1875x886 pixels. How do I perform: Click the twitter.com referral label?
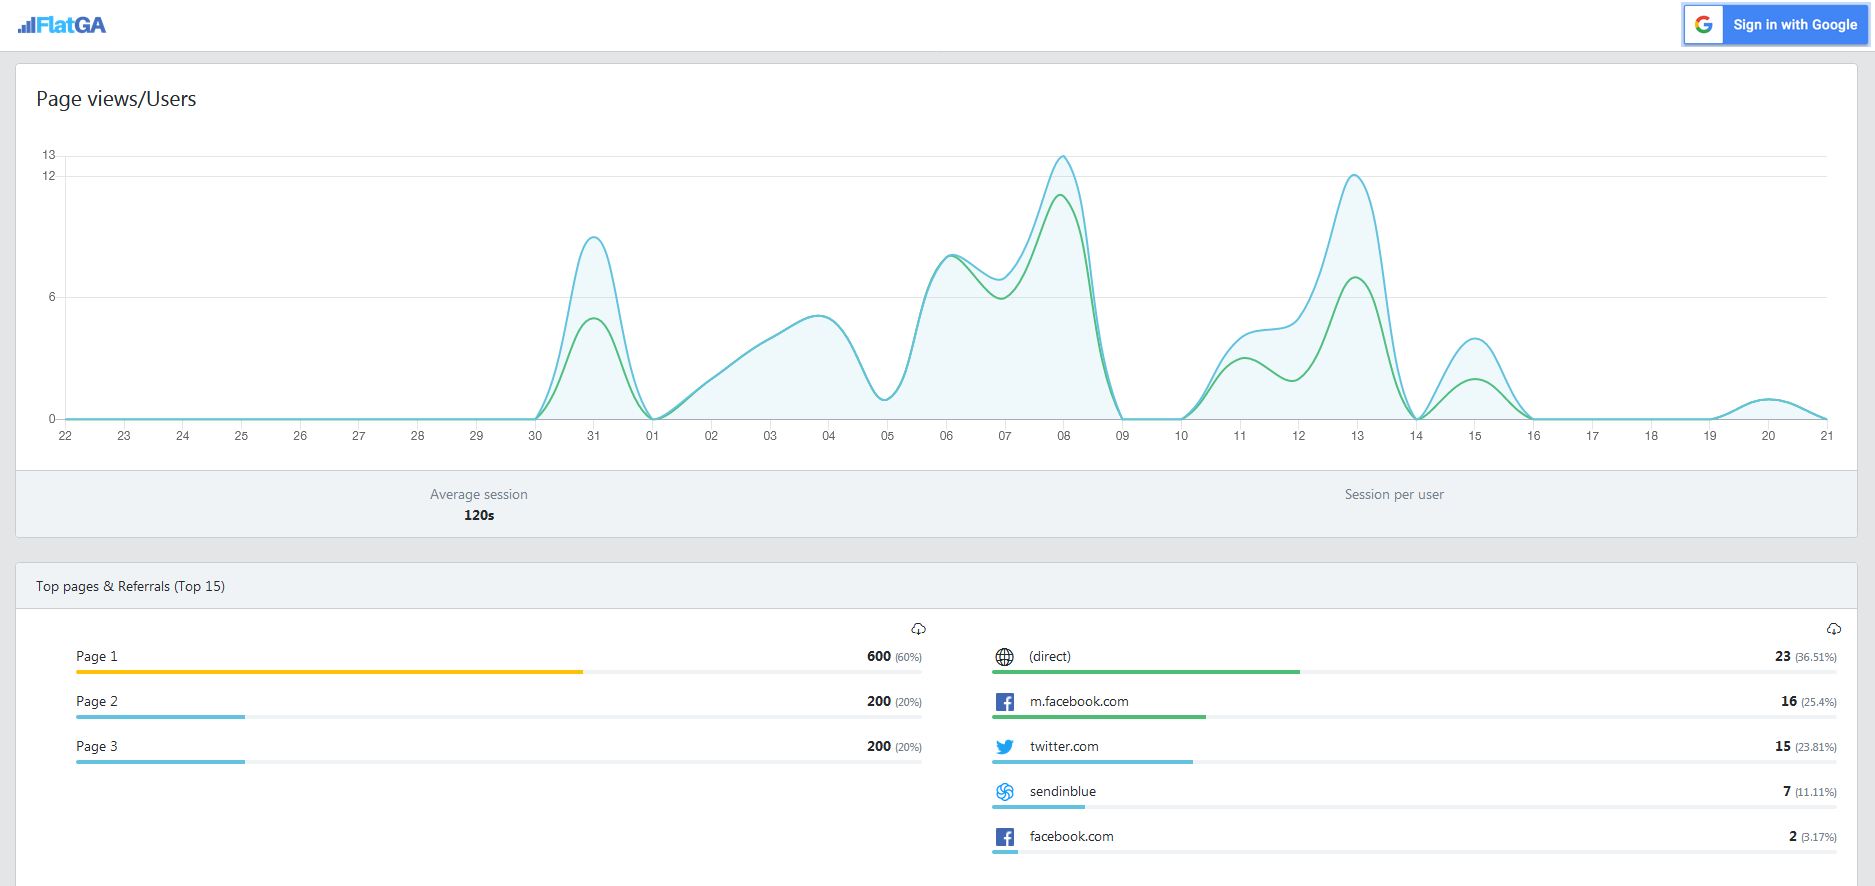(1064, 746)
